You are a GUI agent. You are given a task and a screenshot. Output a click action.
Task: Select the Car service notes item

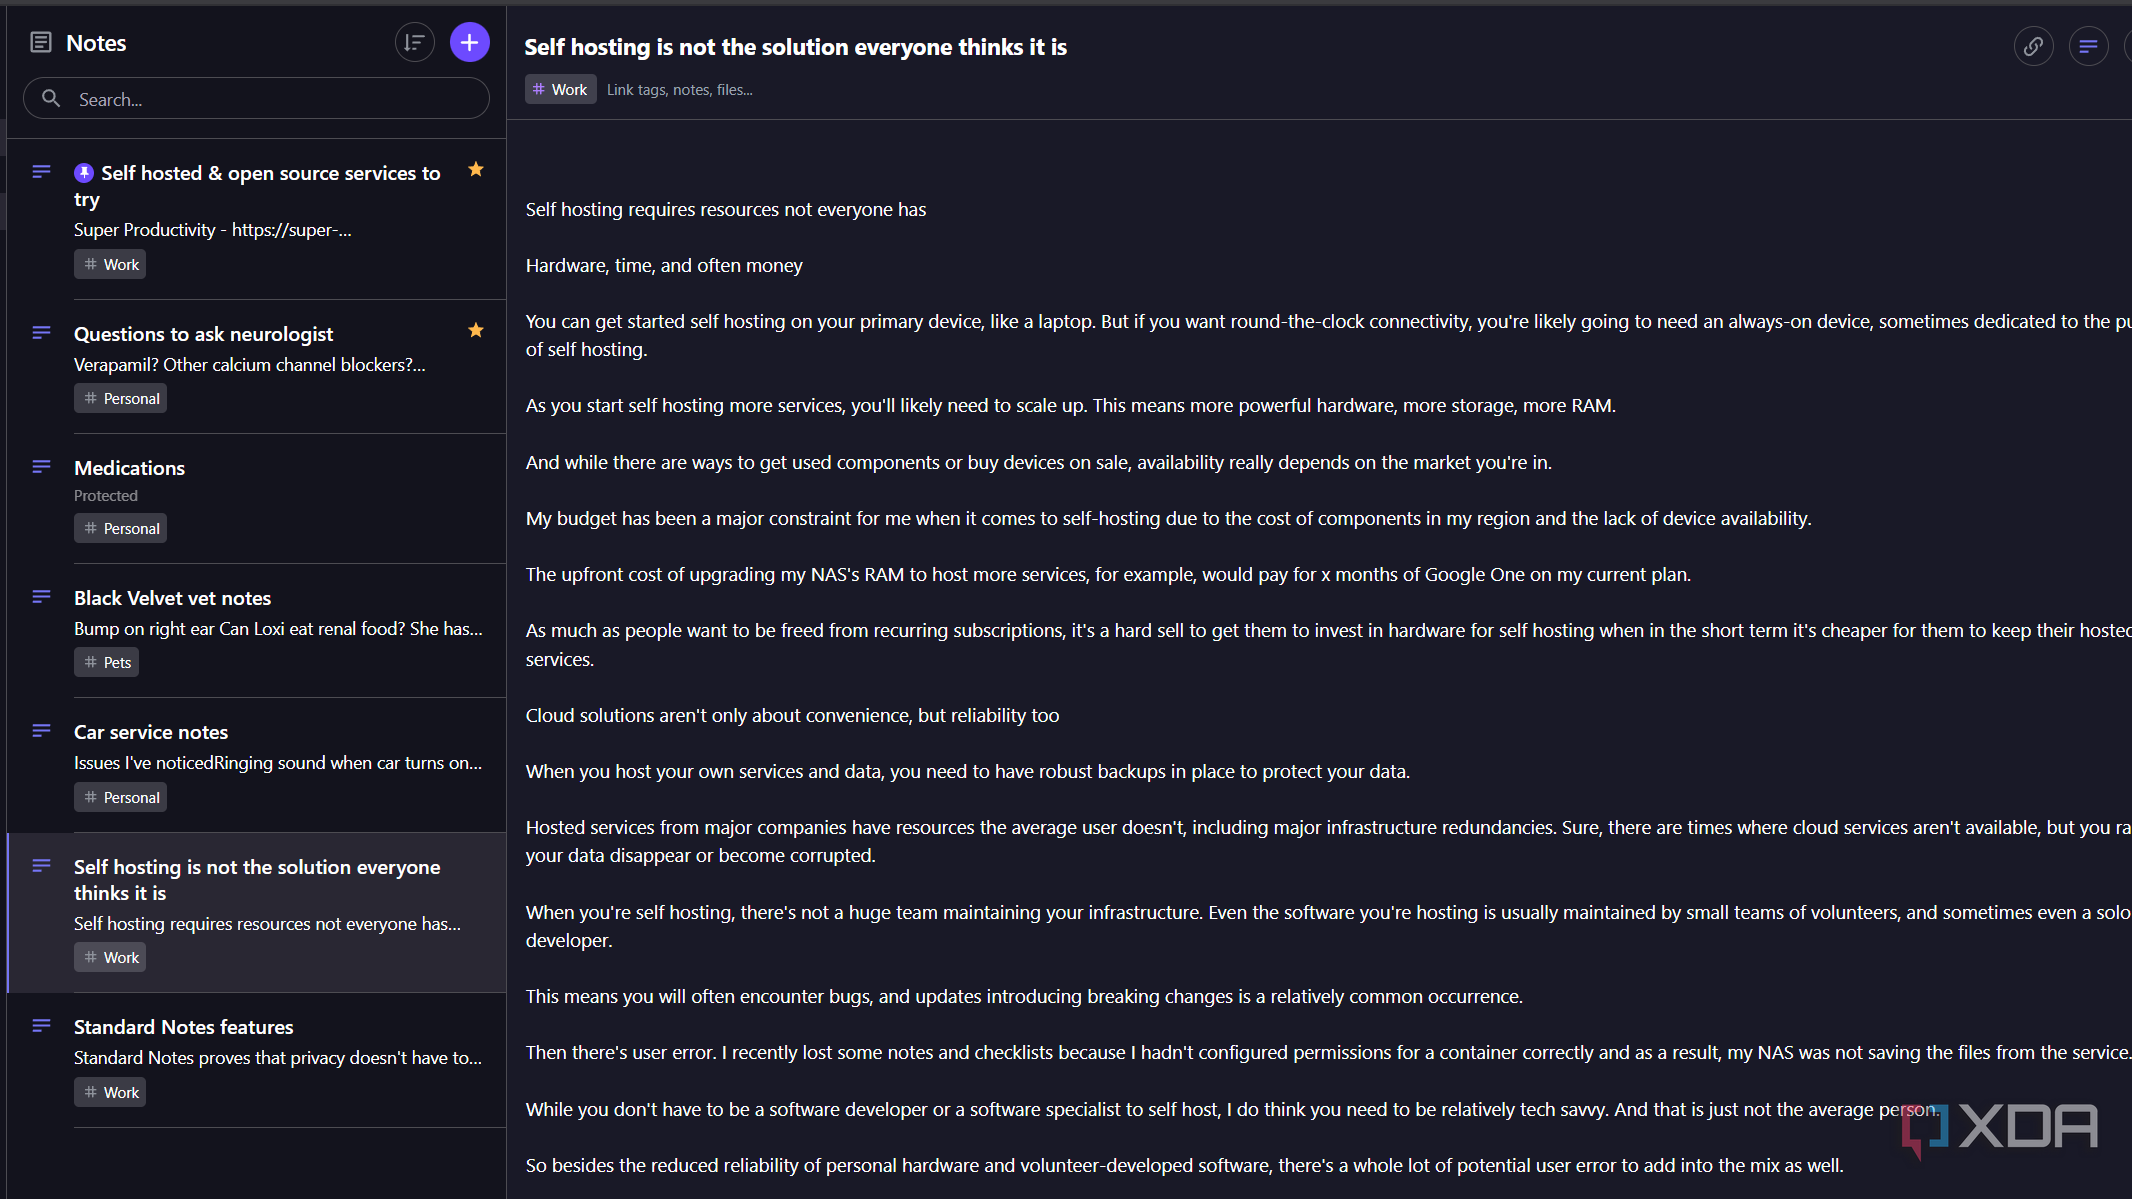[151, 732]
